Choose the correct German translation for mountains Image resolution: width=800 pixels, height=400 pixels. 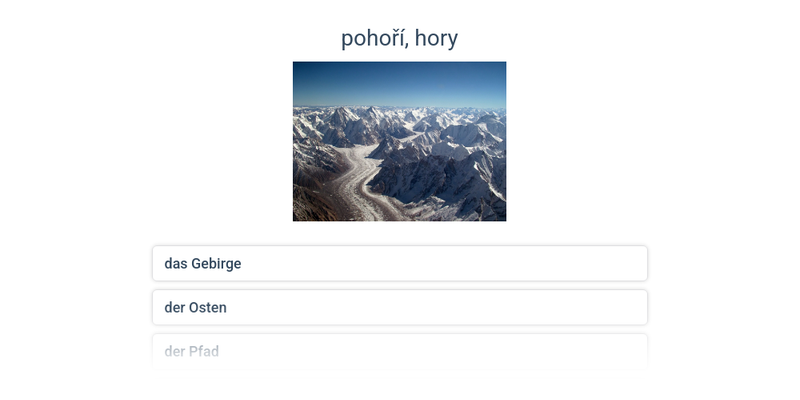click(x=399, y=264)
